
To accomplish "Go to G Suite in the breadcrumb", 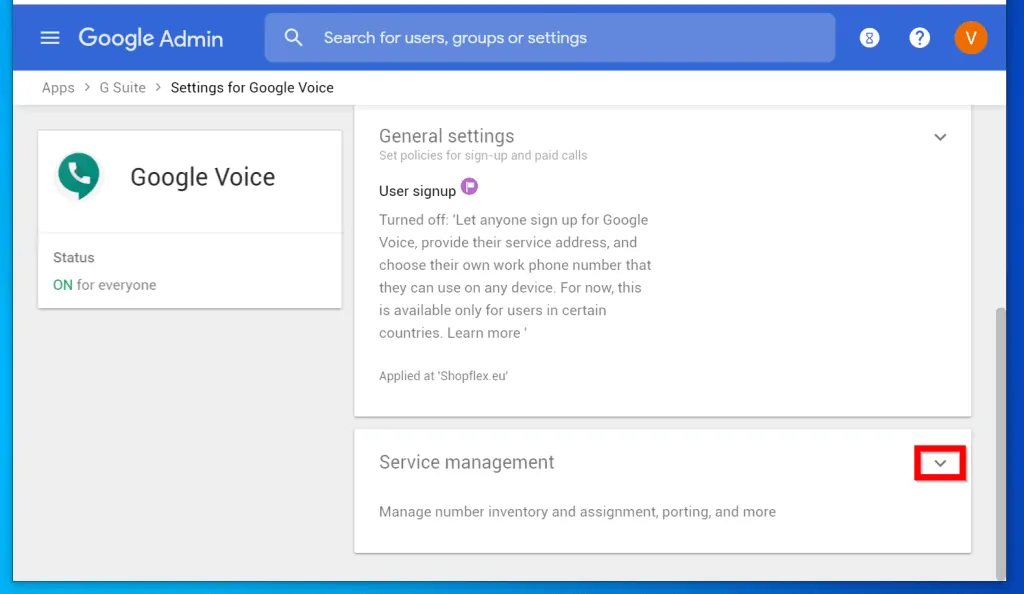I will 122,88.
